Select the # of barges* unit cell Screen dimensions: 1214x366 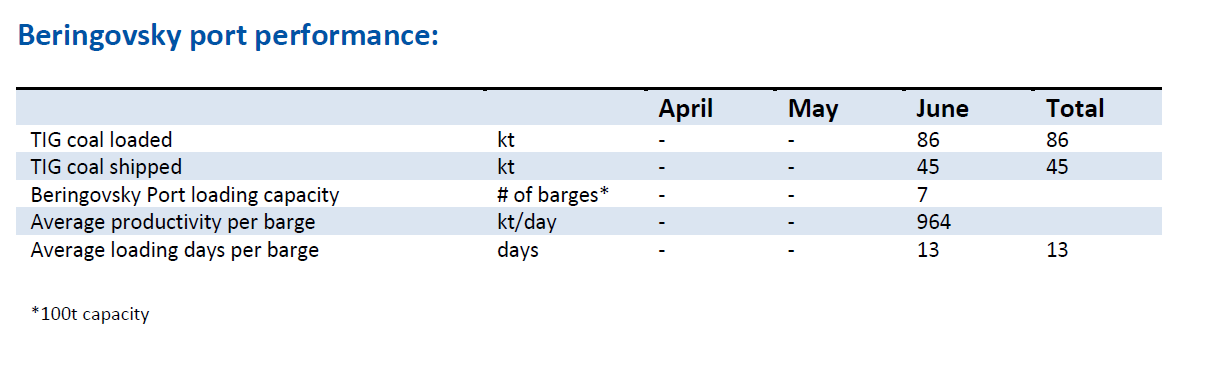553,195
